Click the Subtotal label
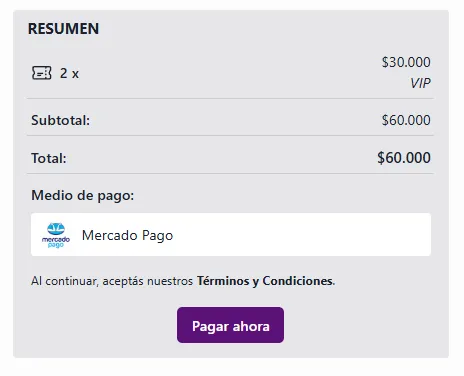 tap(60, 120)
